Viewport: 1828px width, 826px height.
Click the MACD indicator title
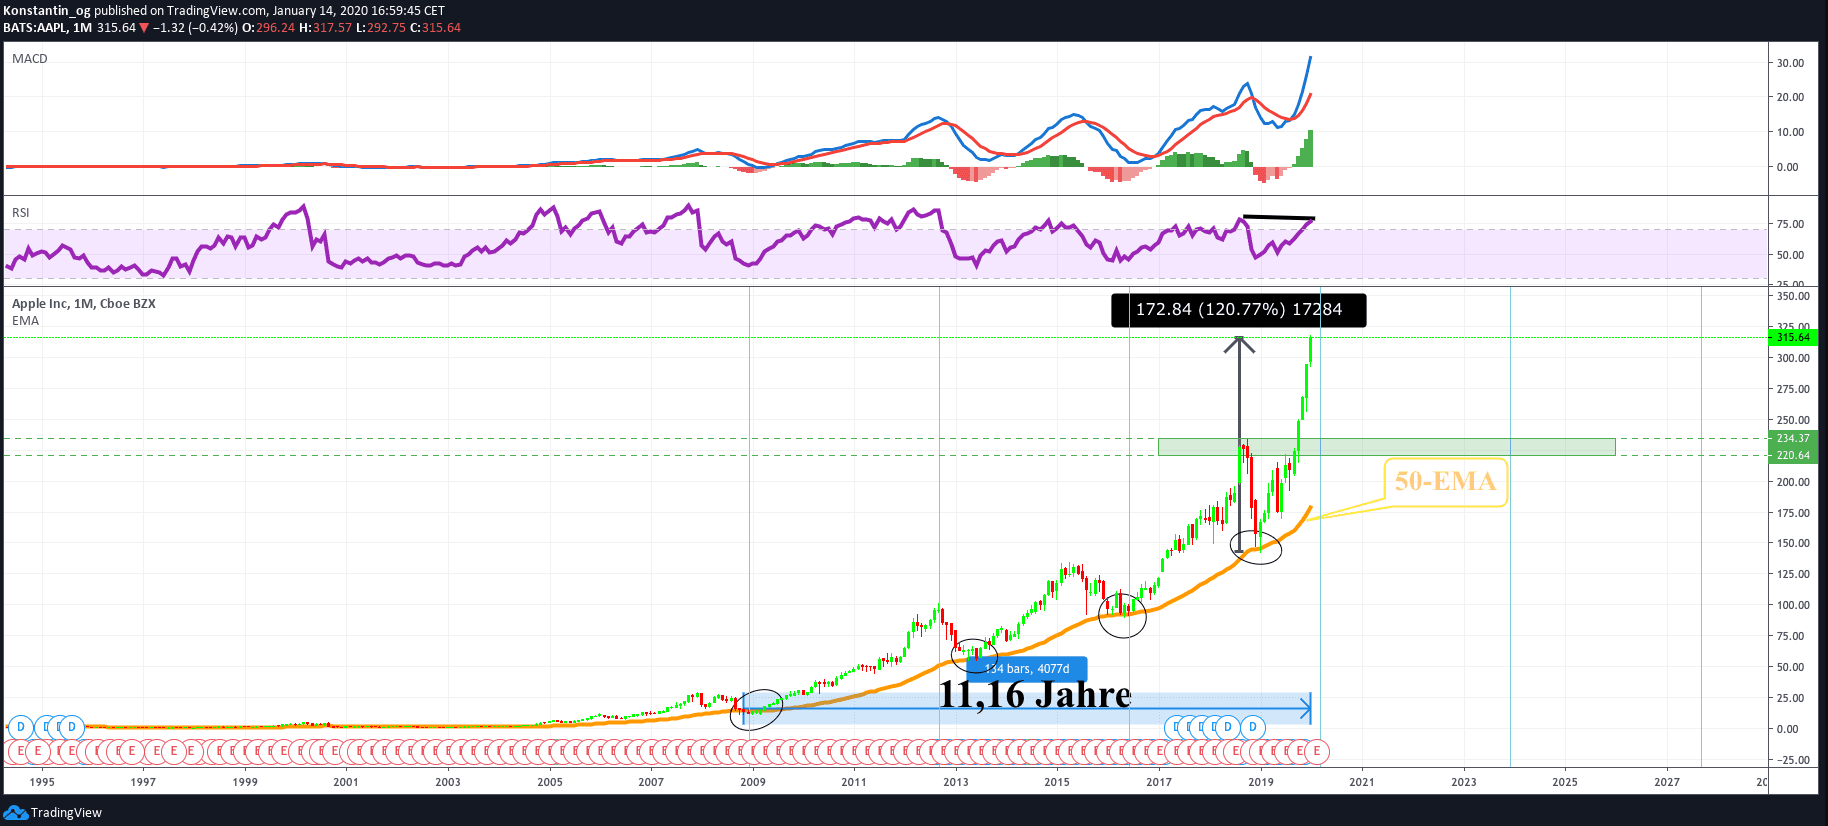30,59
